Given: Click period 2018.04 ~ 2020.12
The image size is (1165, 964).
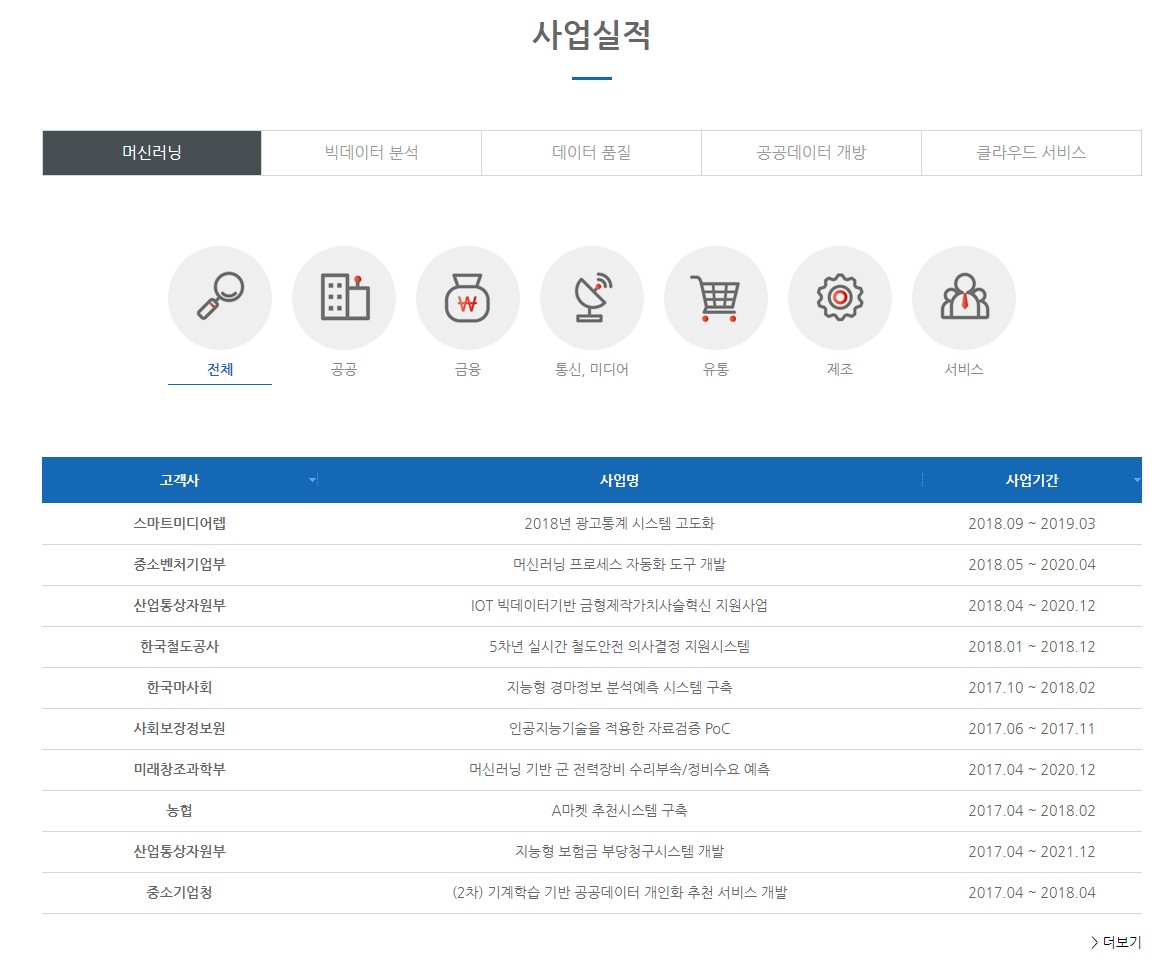Looking at the screenshot, I should [x=1032, y=605].
